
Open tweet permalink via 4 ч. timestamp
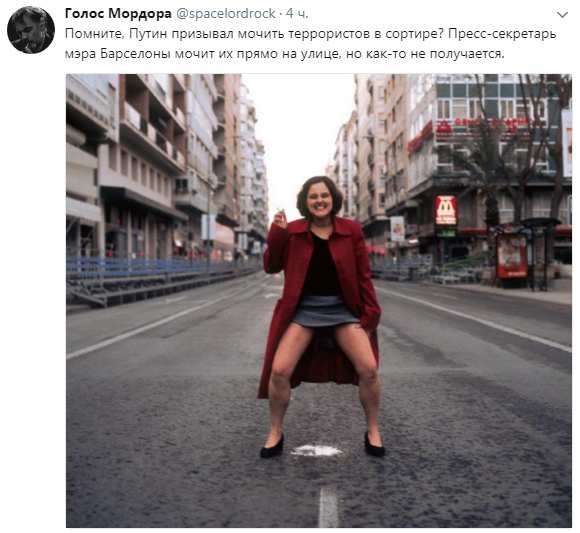[x=297, y=14]
